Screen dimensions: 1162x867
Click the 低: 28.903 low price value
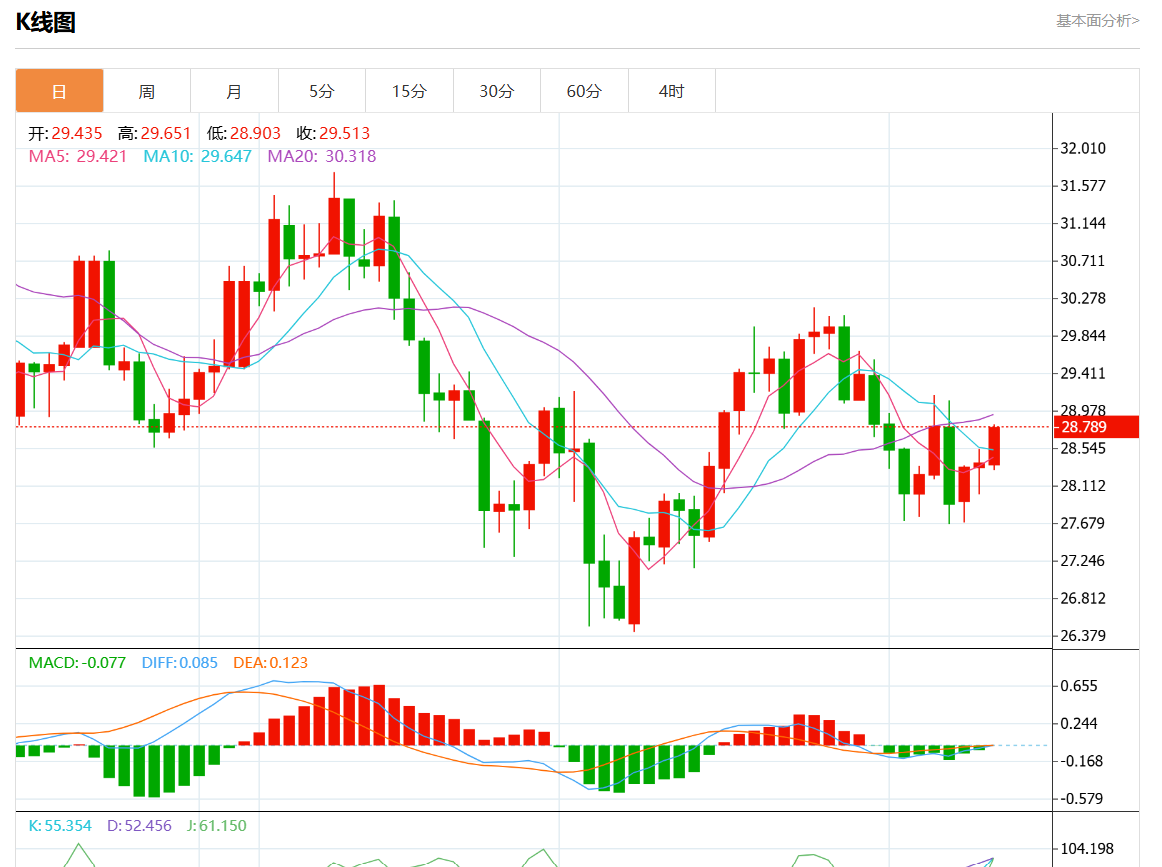244,133
